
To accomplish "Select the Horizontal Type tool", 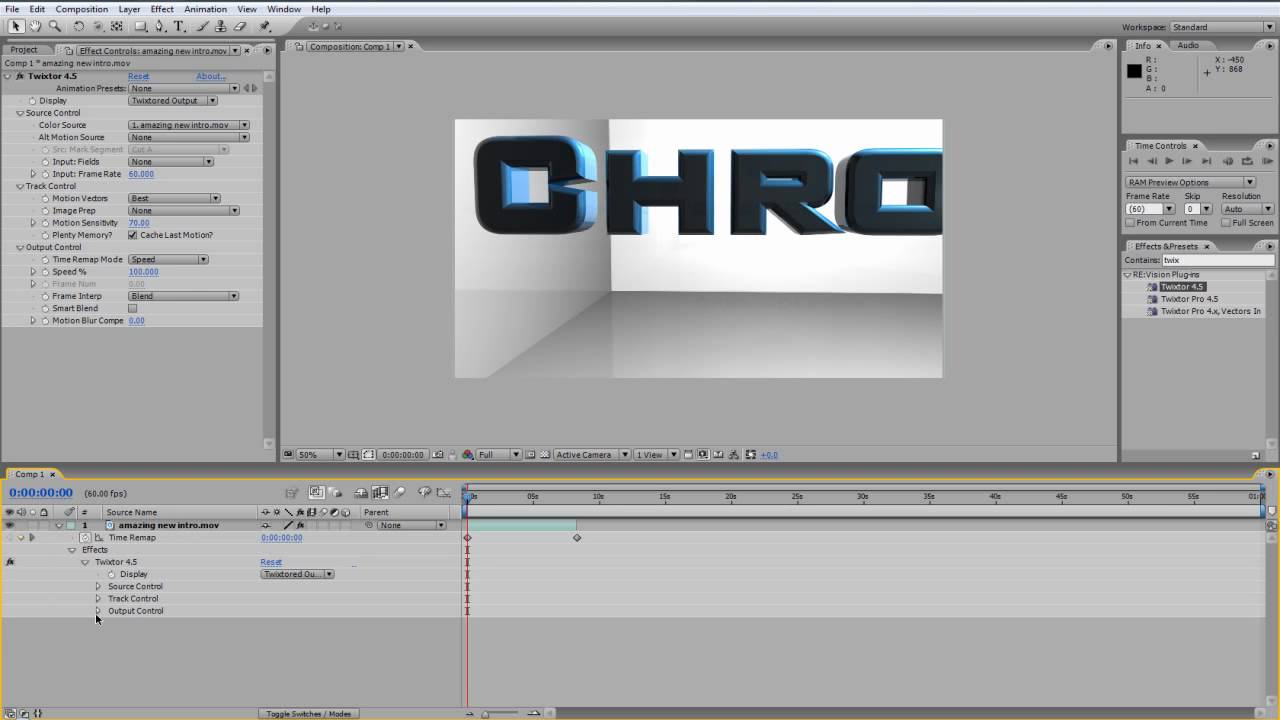I will click(x=179, y=27).
